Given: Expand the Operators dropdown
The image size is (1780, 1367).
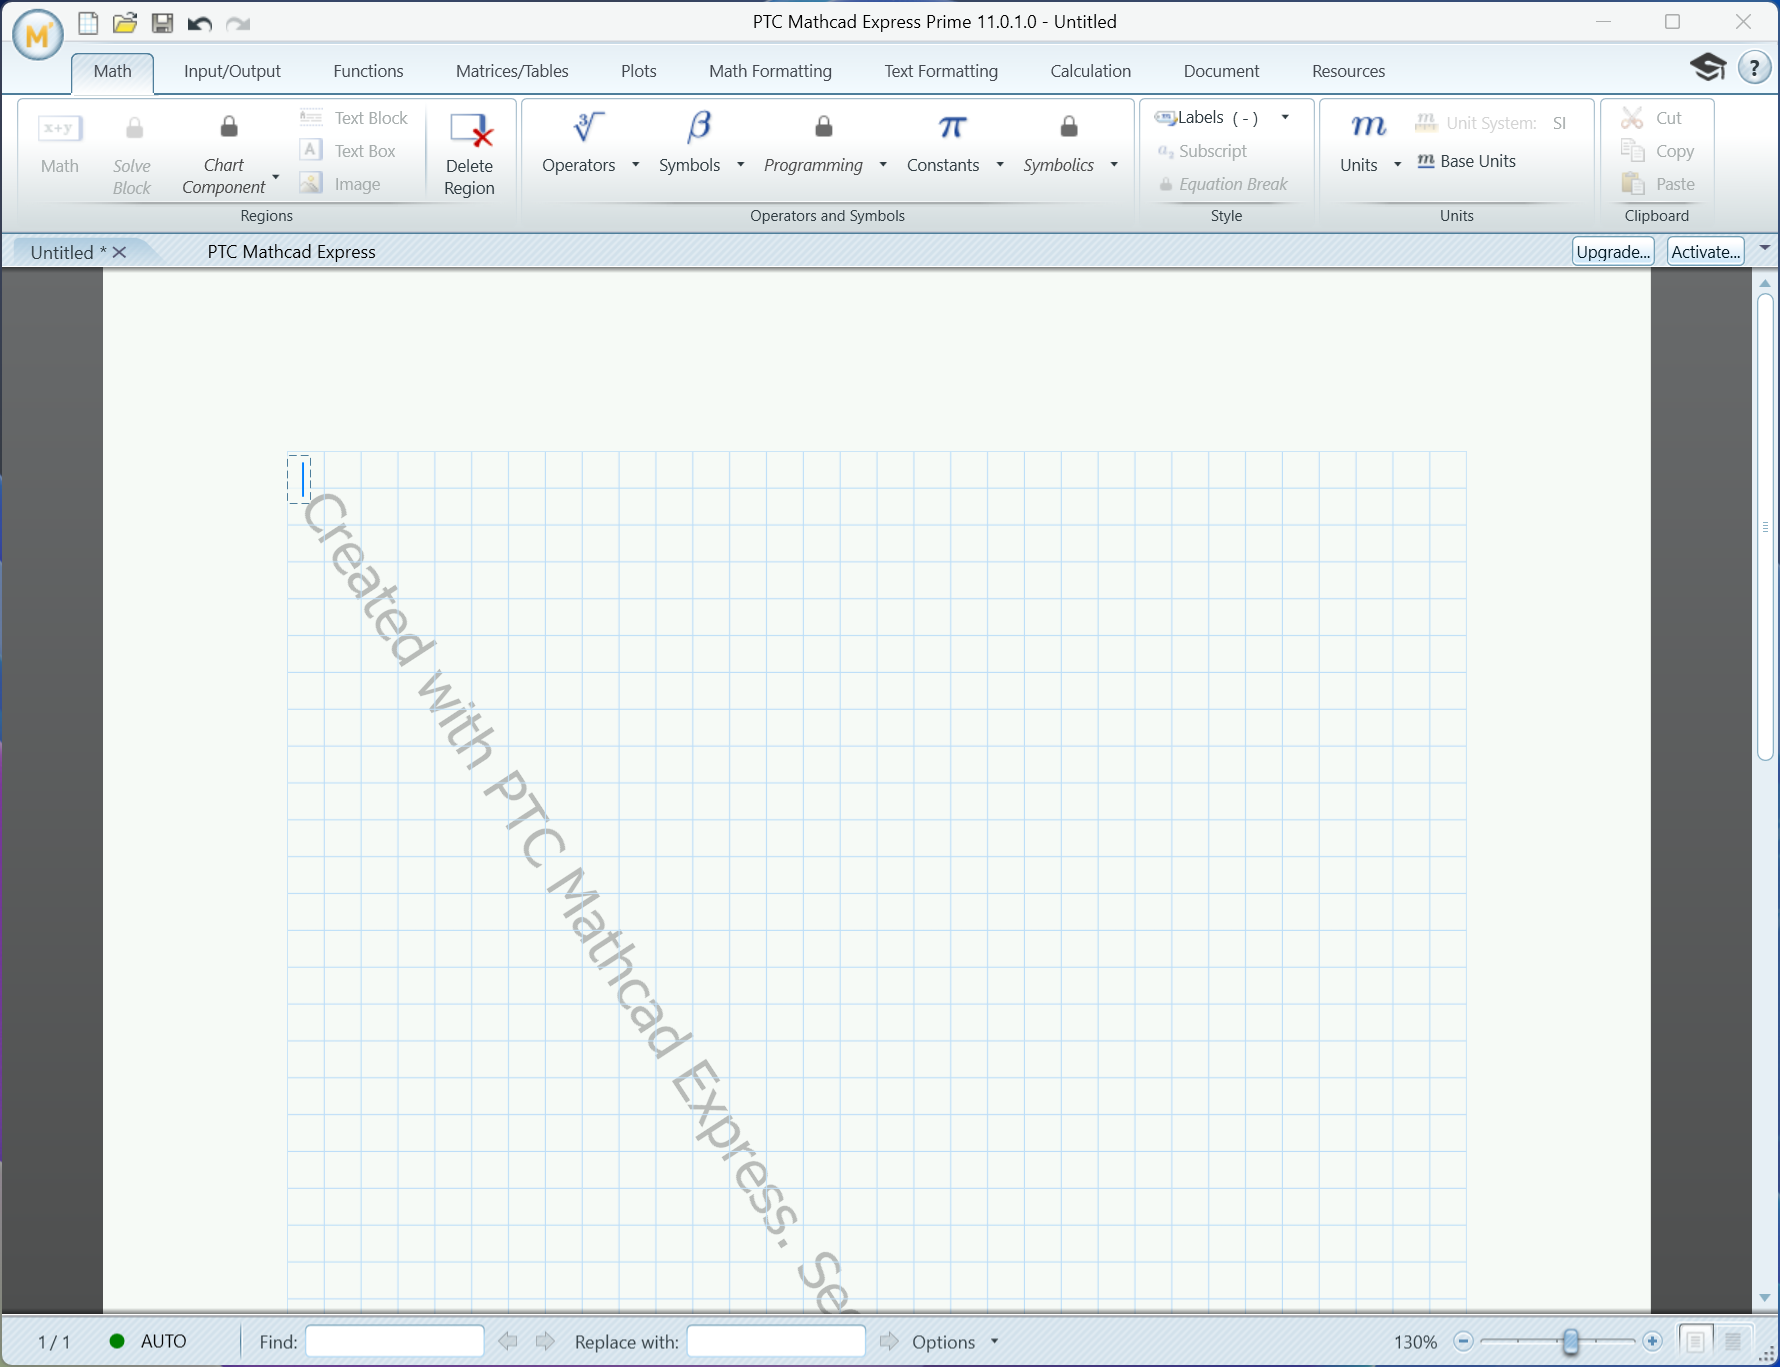Looking at the screenshot, I should coord(636,166).
